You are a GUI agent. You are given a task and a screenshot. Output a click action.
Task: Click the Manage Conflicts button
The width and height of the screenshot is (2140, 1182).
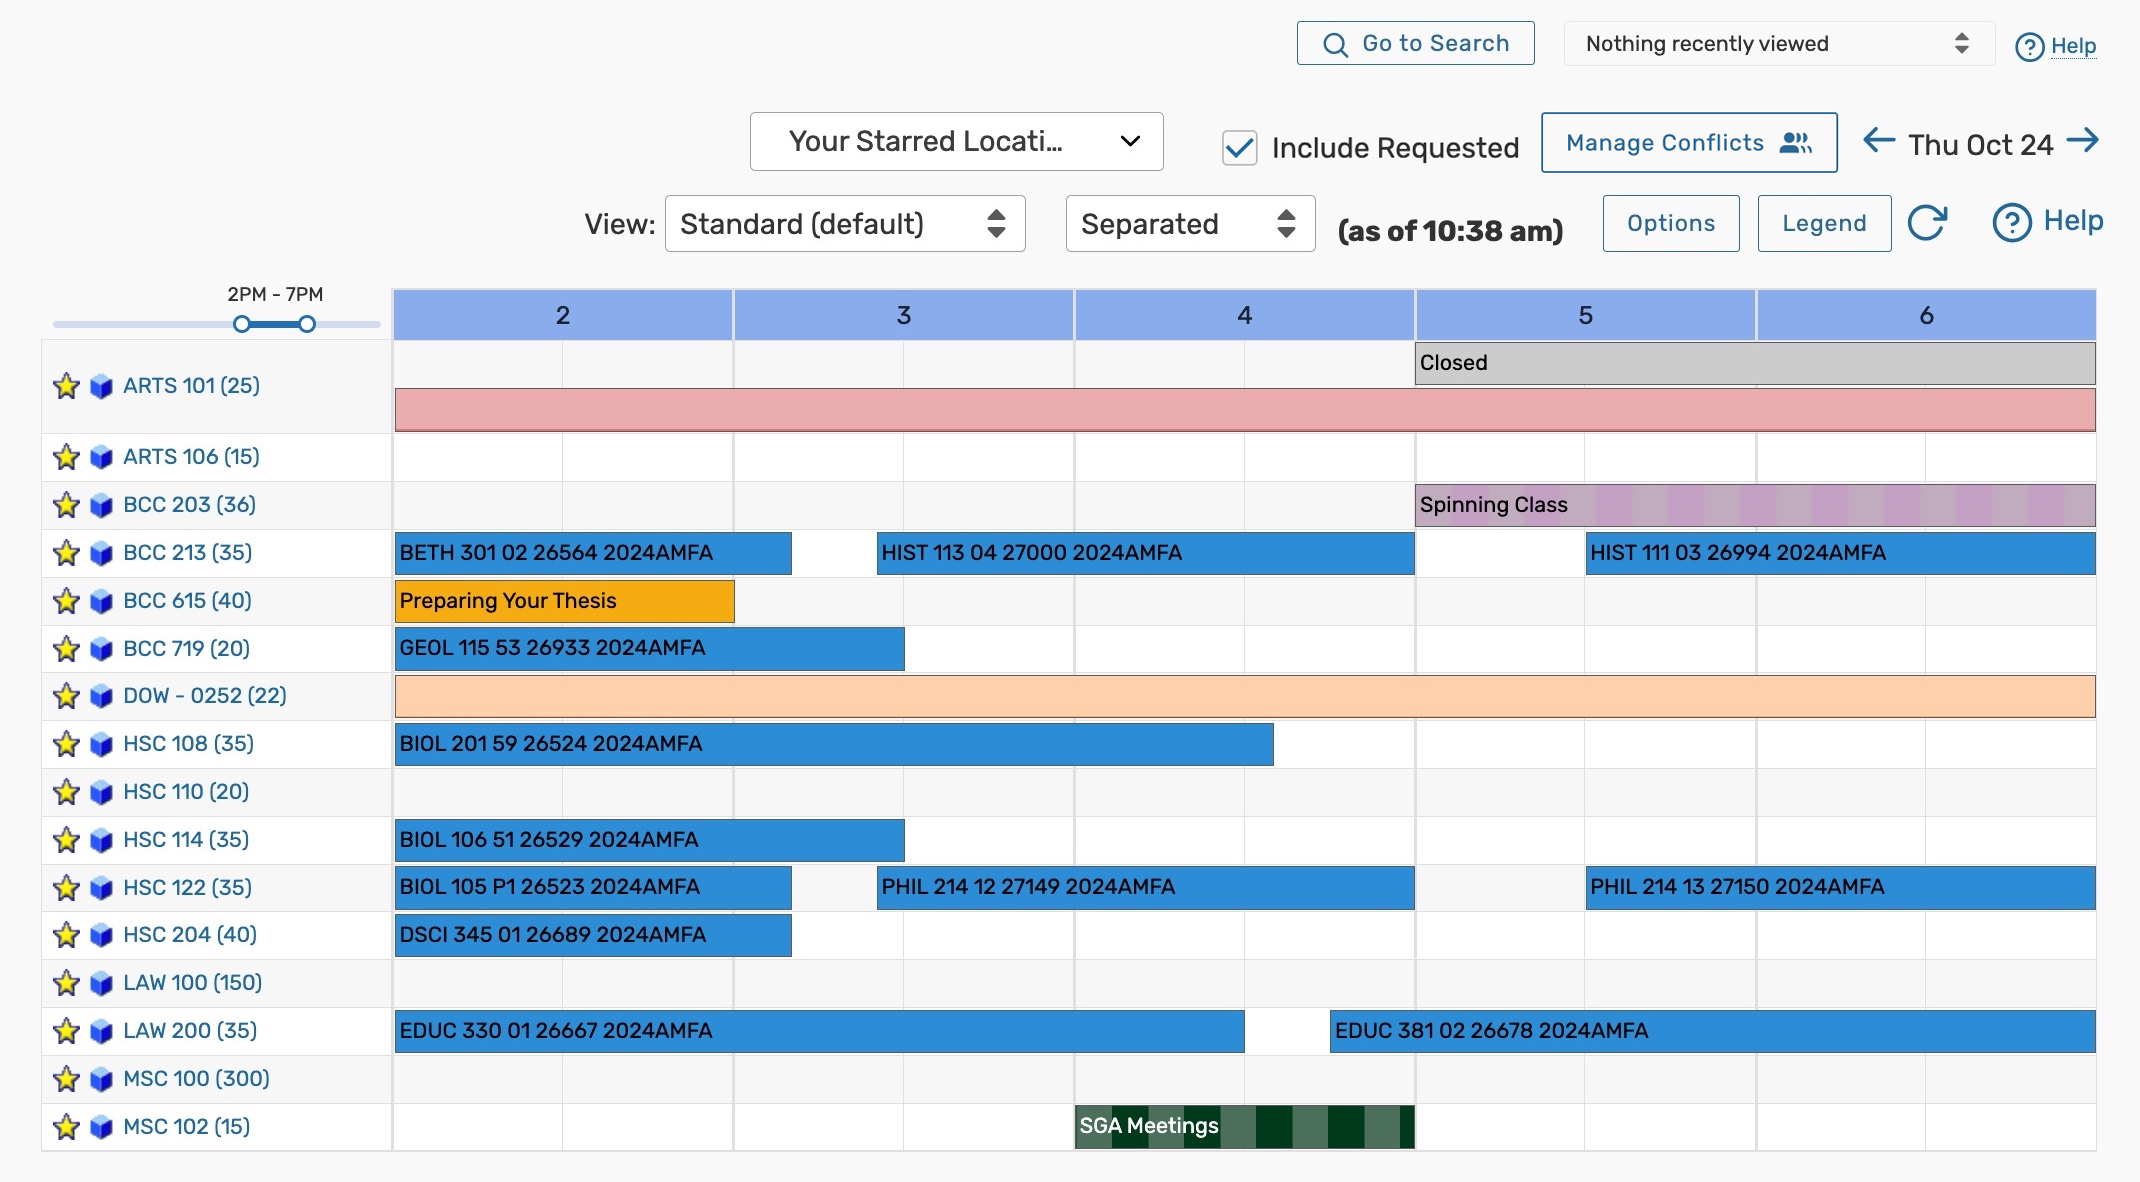(x=1688, y=142)
